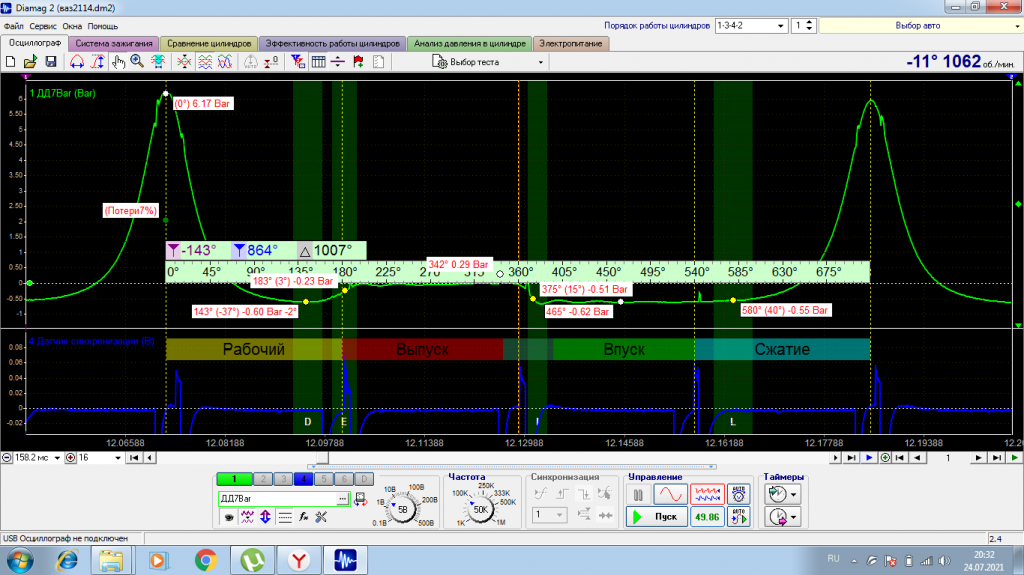This screenshot has width=1024, height=575.
Task: Click the channel filter waveform icon
Action: [247, 517]
